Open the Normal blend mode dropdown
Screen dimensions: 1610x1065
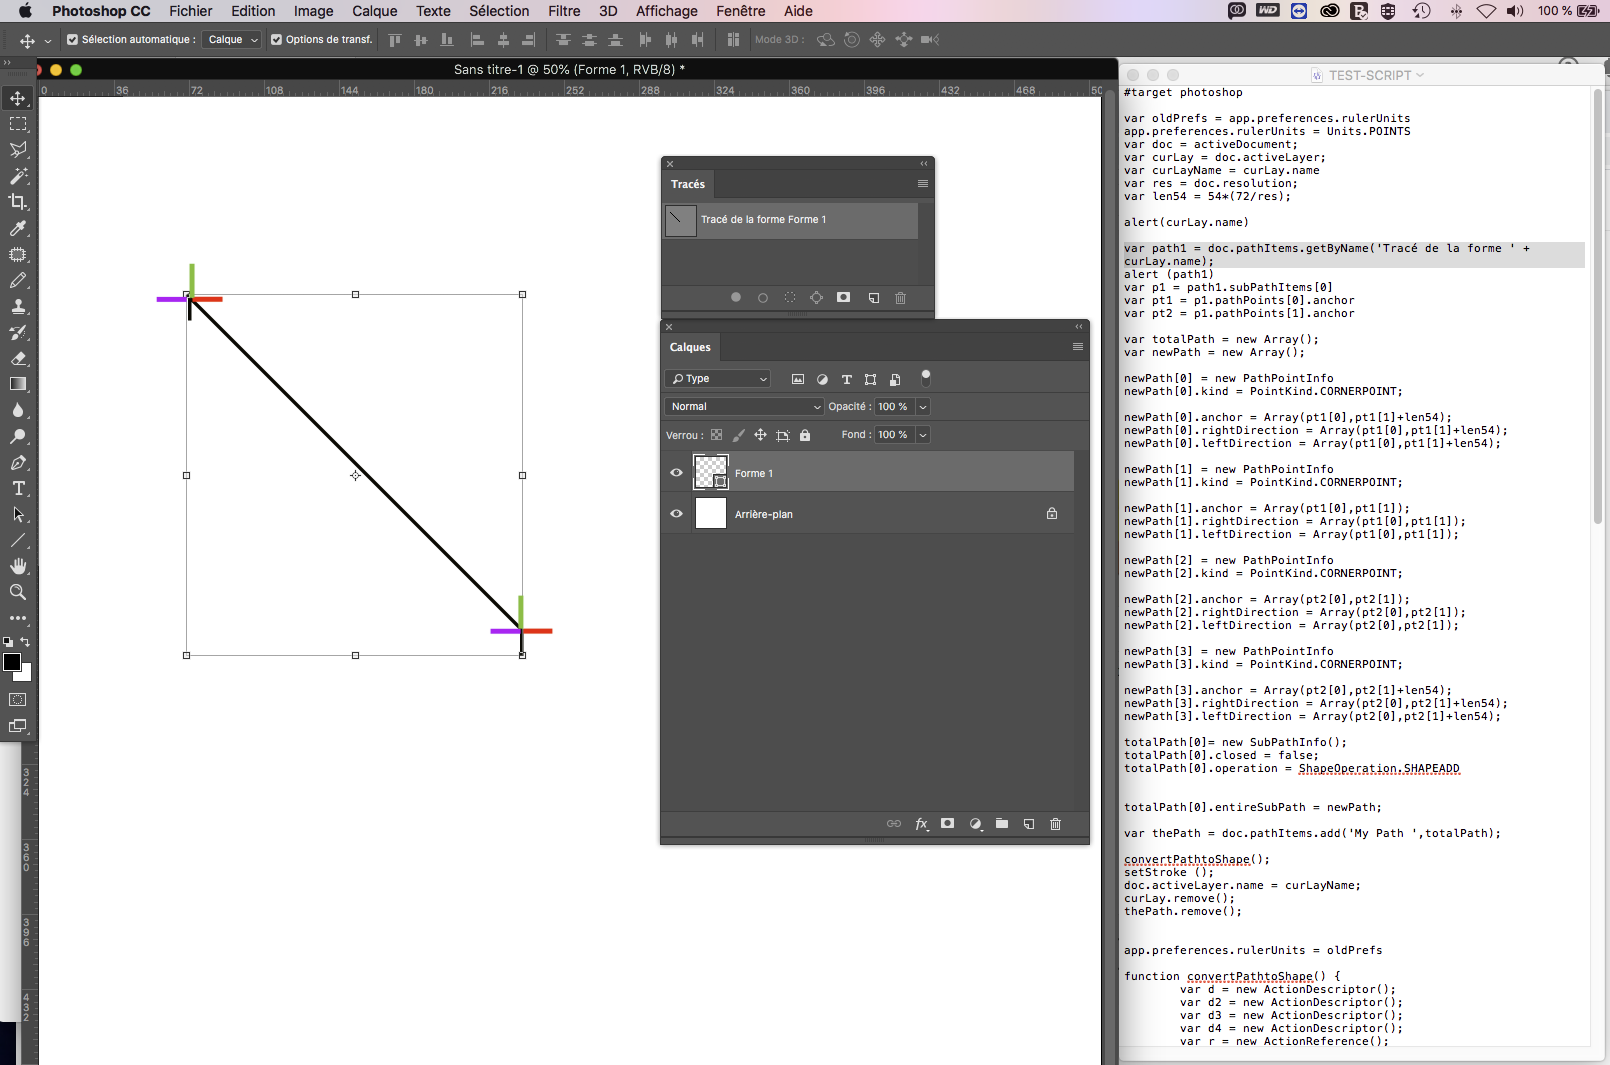point(744,407)
